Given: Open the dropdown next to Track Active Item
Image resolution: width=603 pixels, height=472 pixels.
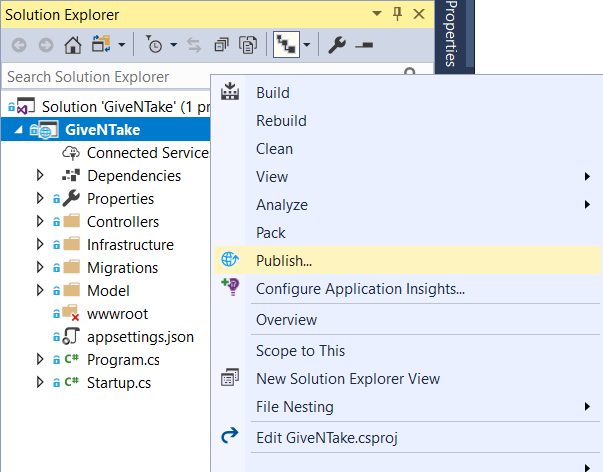Looking at the screenshot, I should pos(307,45).
